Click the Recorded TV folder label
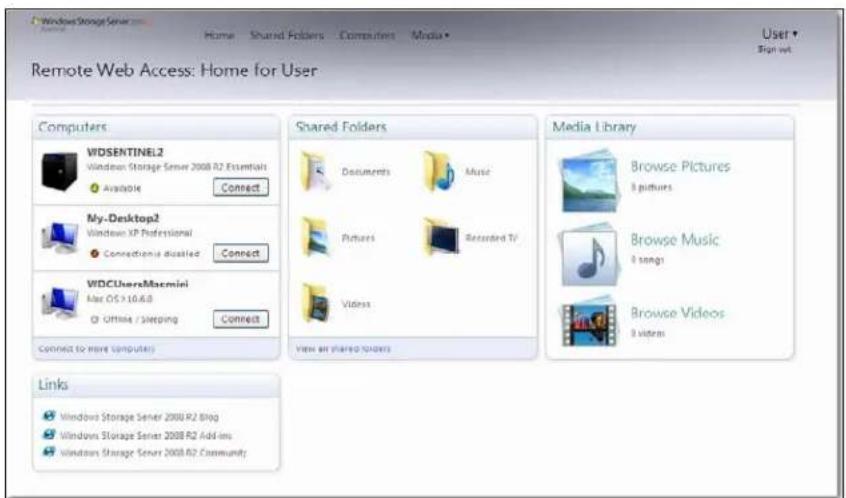Image resolution: width=846 pixels, height=498 pixels. pos(491,237)
